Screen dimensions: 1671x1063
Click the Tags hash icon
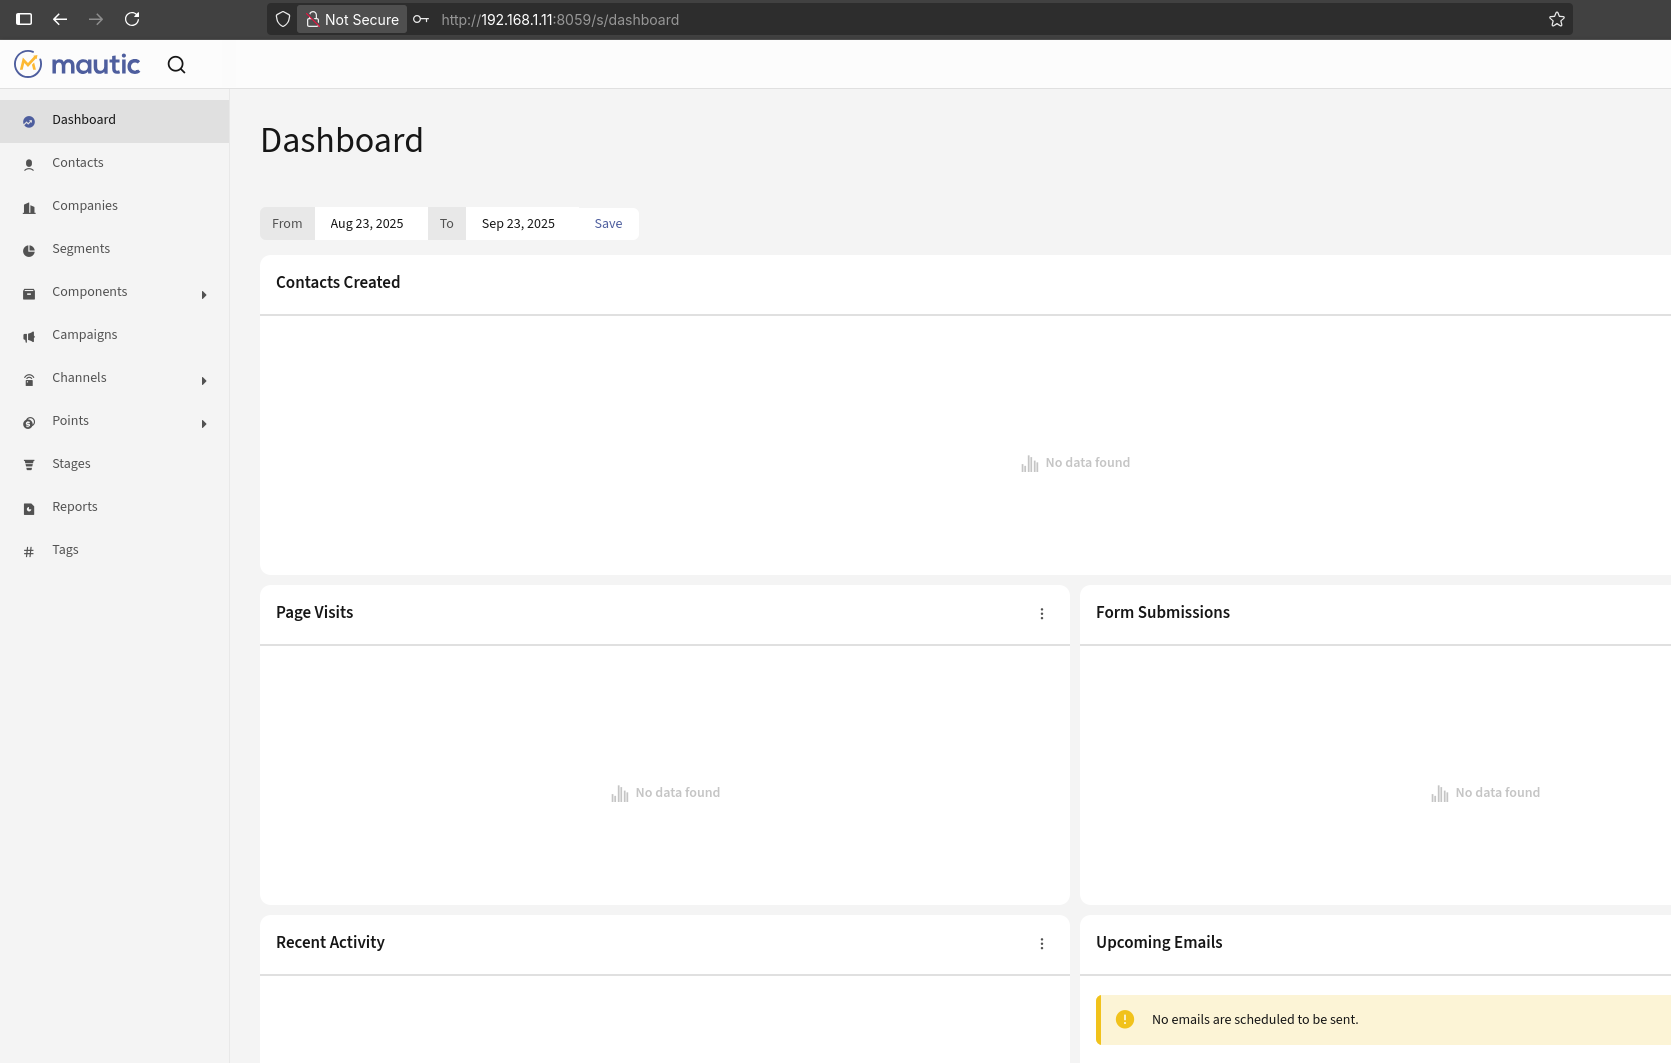(x=29, y=551)
